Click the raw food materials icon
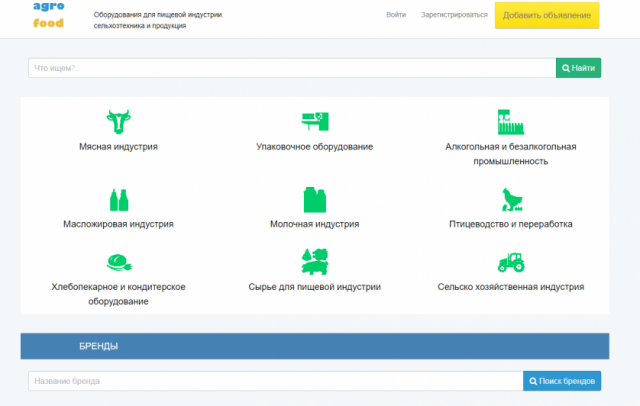640x406 pixels. pyautogui.click(x=315, y=262)
